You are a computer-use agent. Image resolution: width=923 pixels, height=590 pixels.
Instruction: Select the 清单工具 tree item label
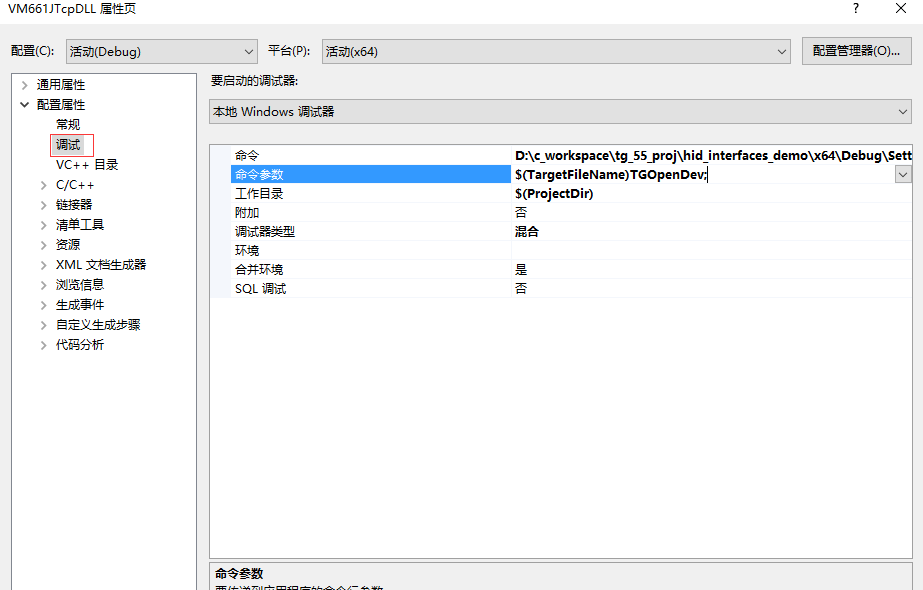80,225
